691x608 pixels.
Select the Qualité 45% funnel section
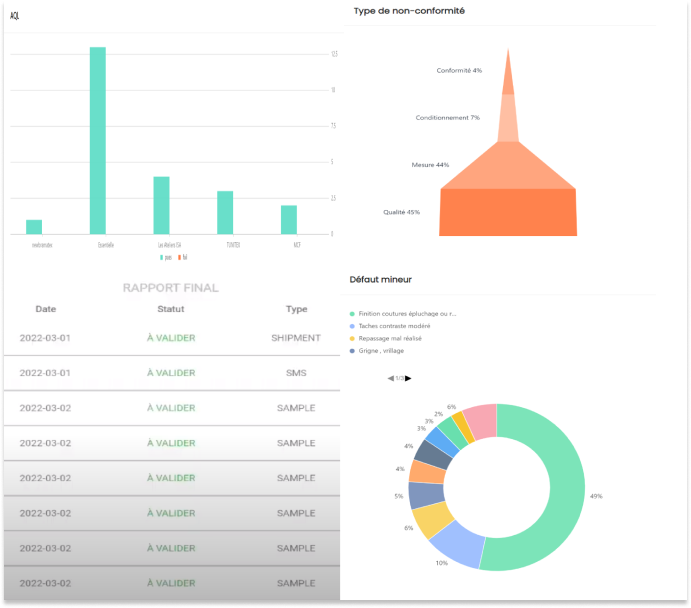point(508,212)
